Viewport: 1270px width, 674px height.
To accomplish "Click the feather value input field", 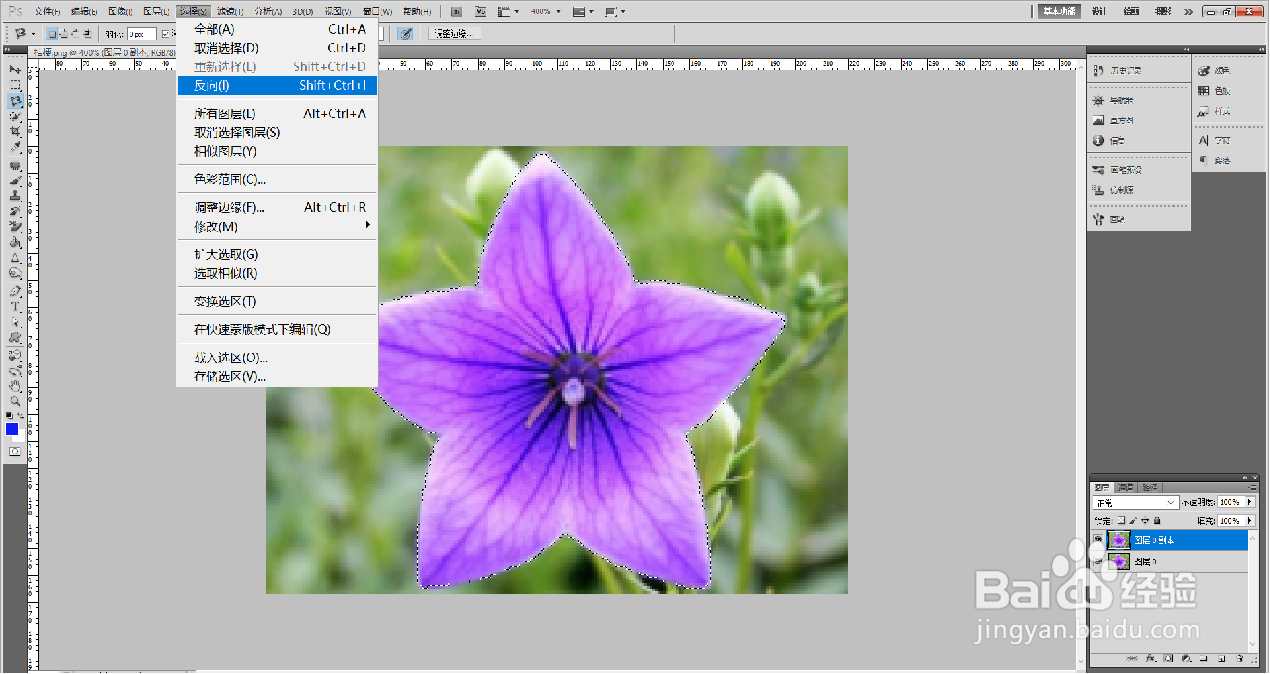I will pos(141,34).
